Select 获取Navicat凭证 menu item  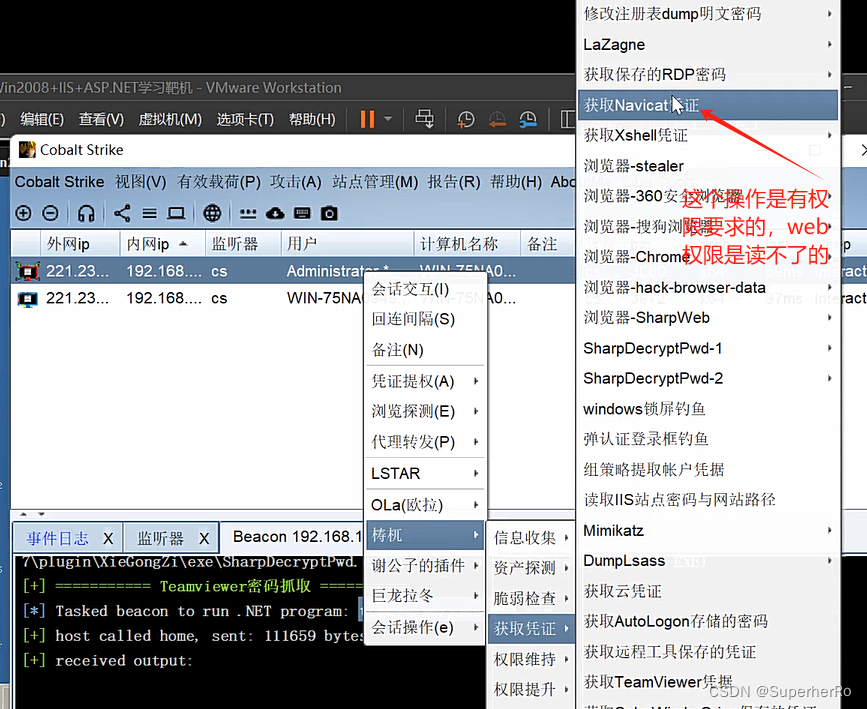tap(708, 105)
